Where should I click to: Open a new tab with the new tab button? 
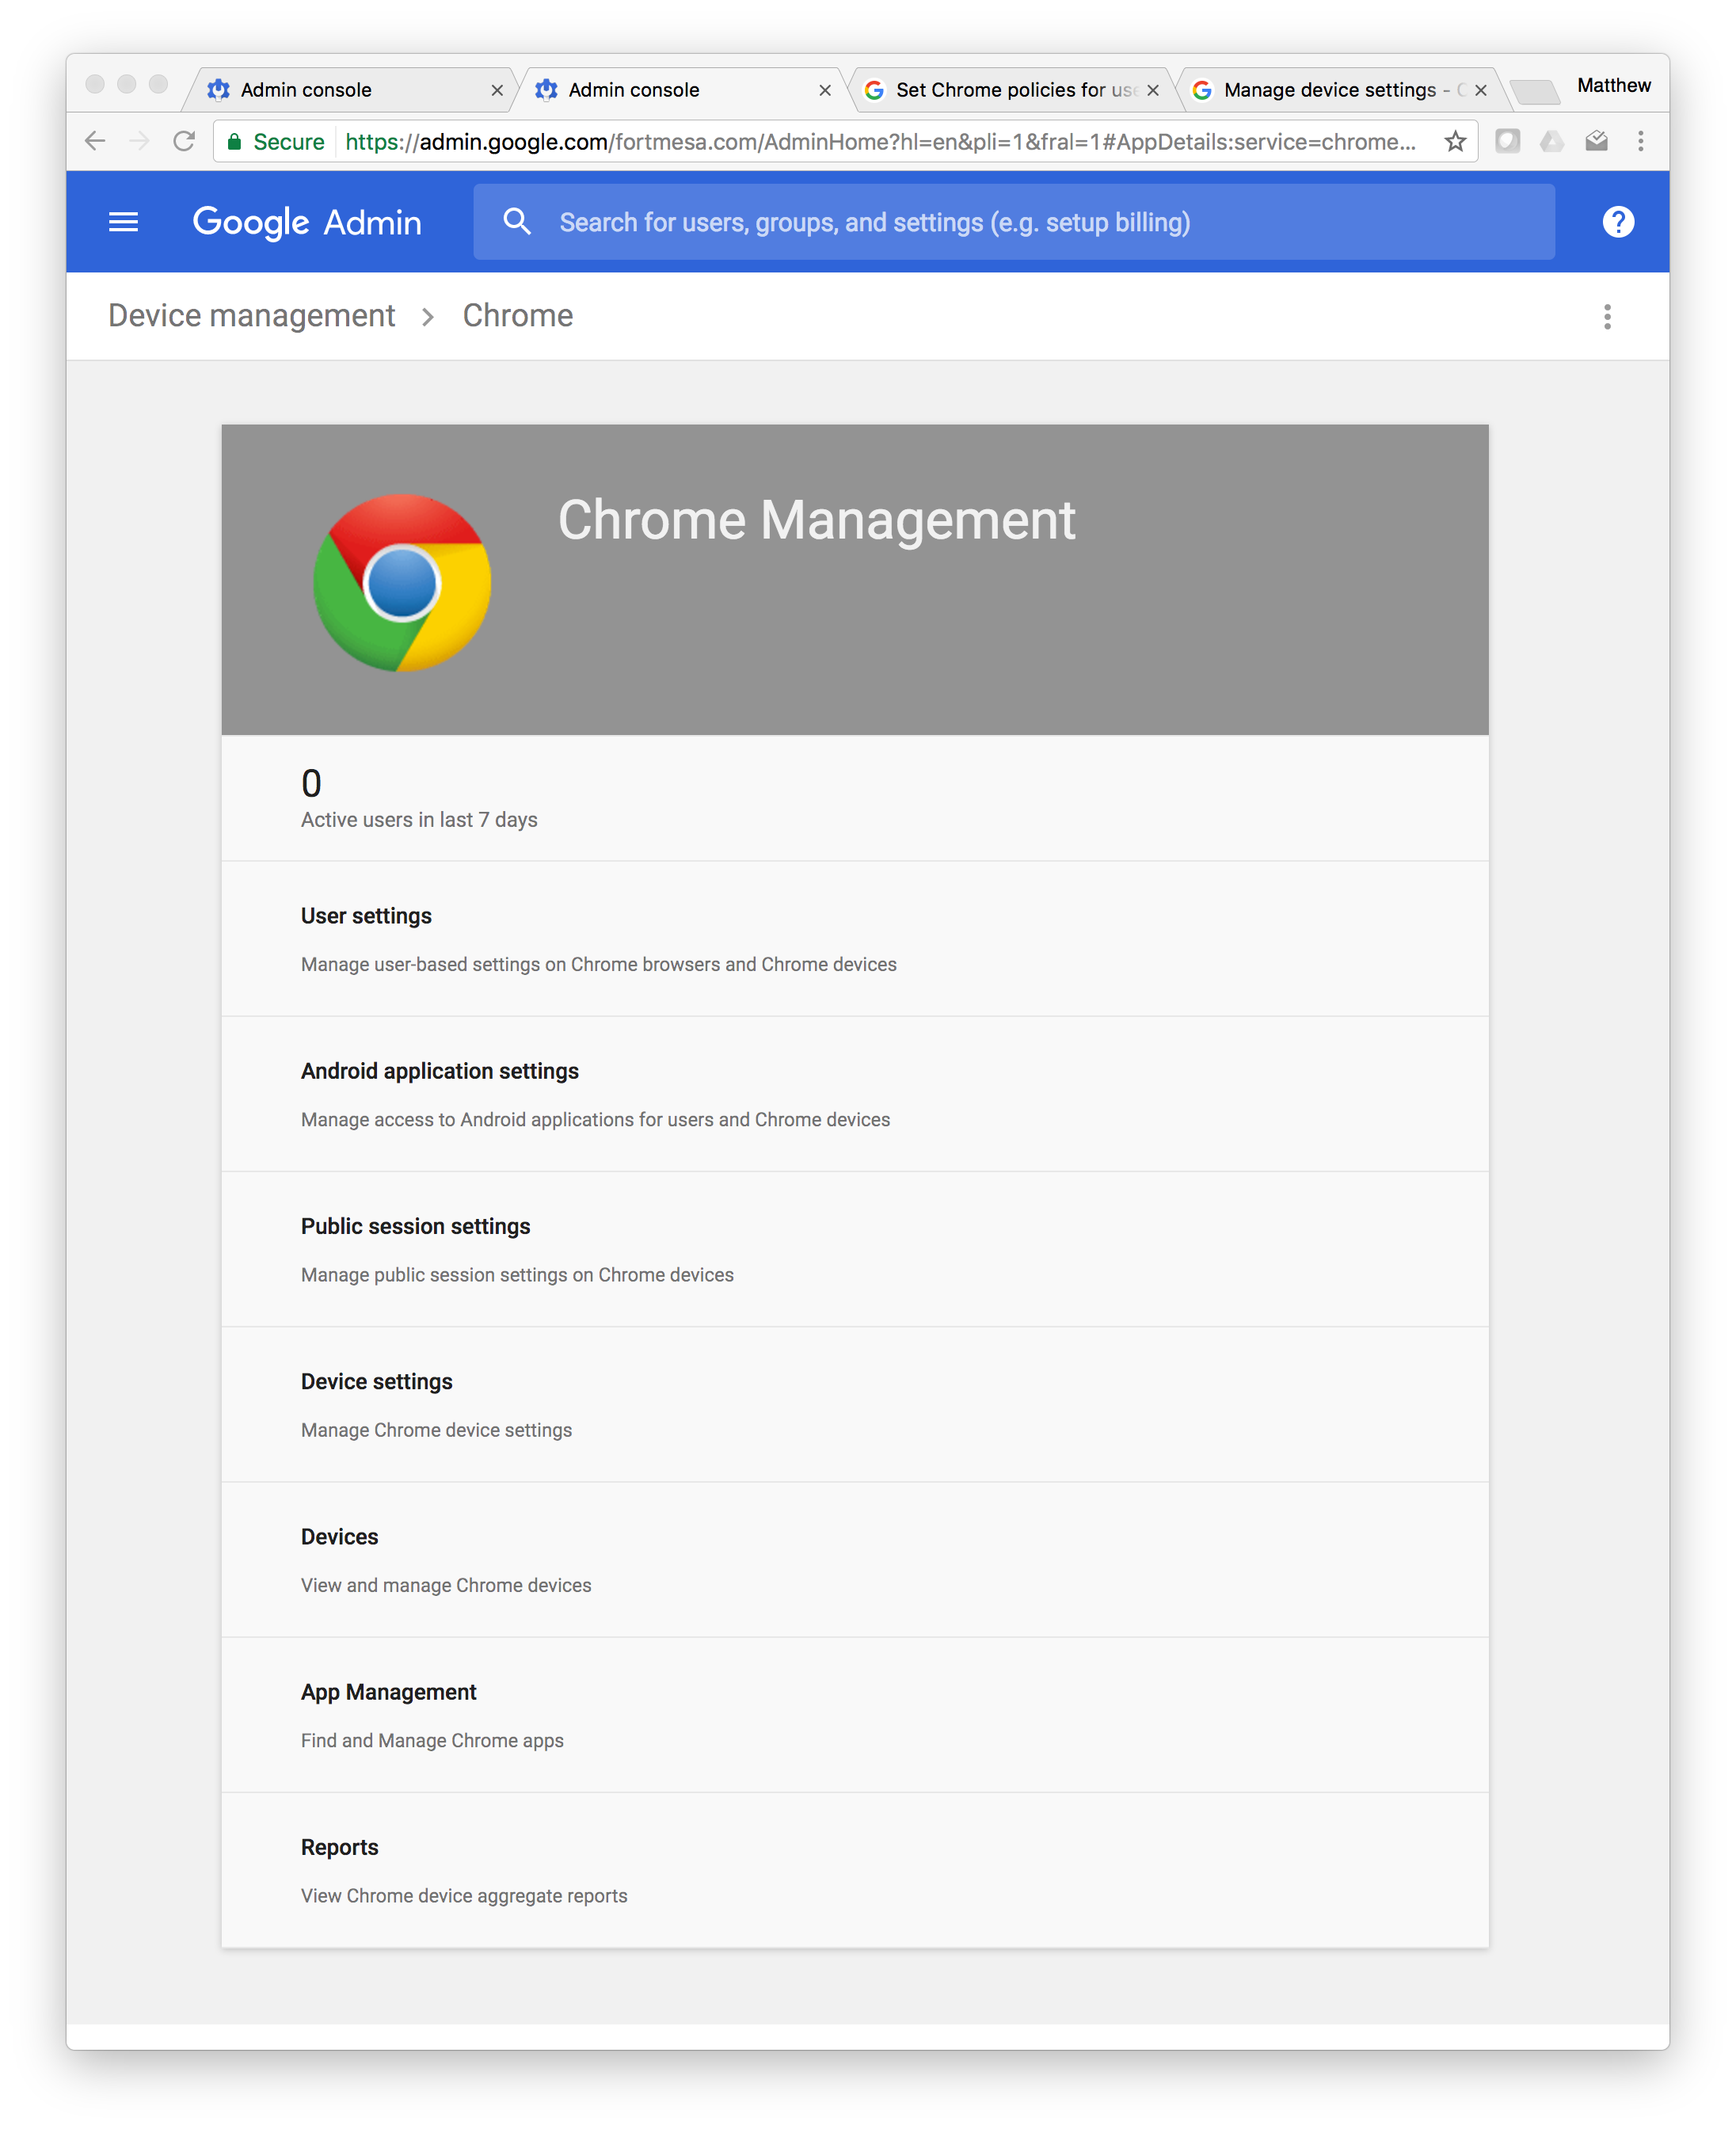(1534, 92)
